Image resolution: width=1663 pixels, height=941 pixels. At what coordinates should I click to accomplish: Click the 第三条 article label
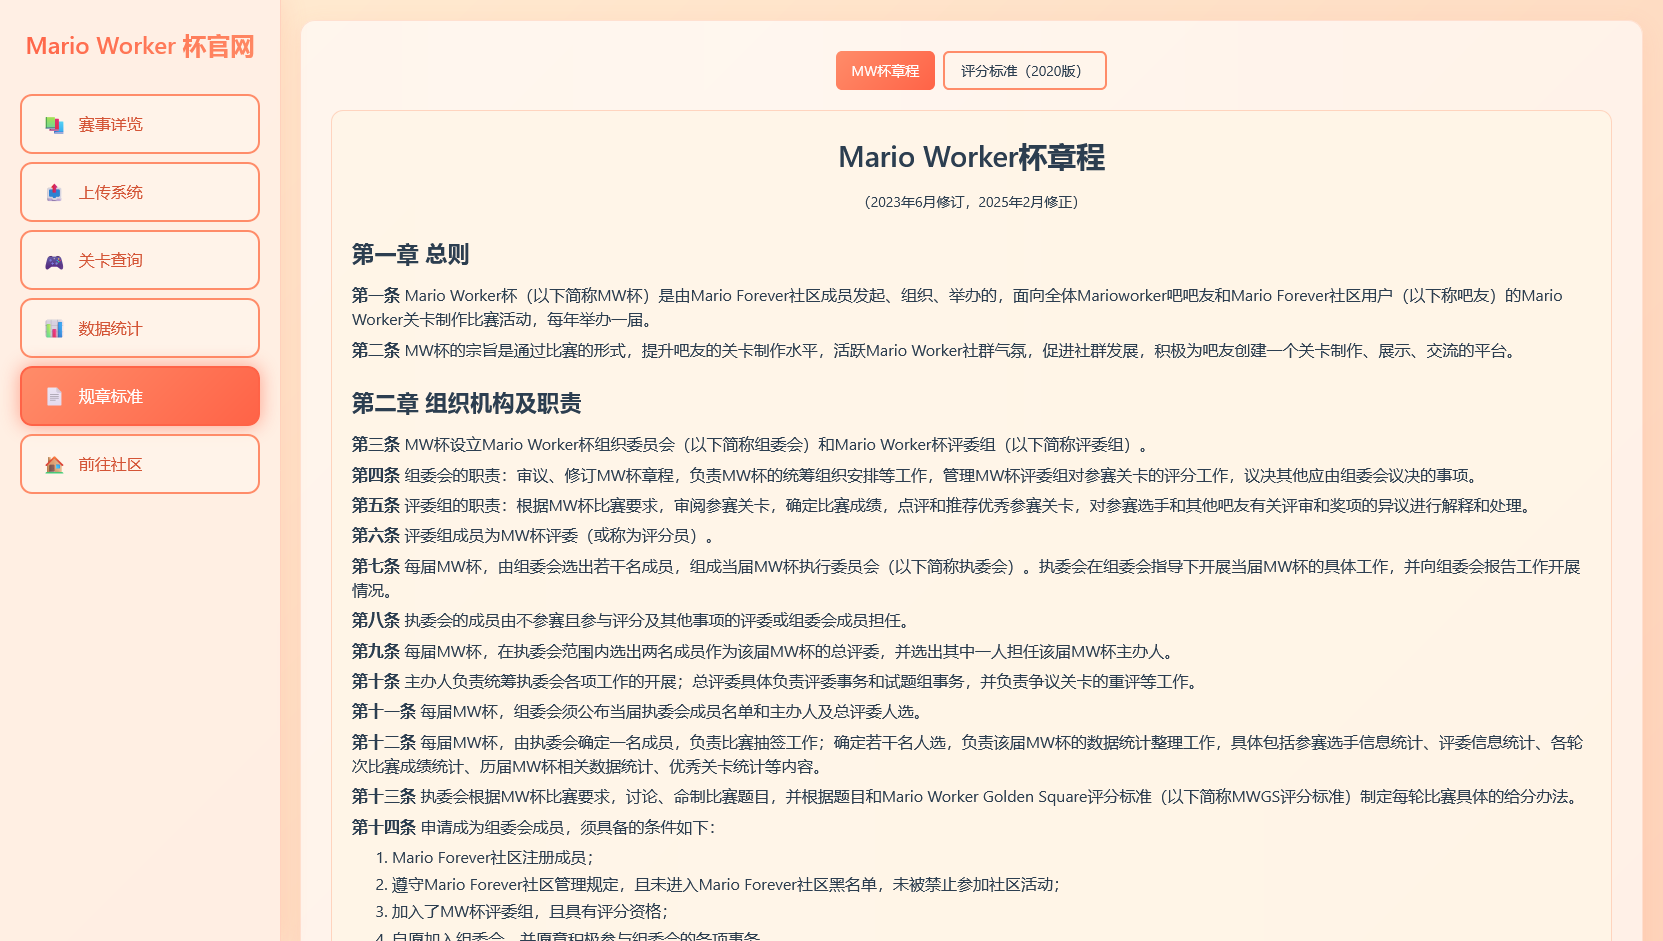coord(376,444)
